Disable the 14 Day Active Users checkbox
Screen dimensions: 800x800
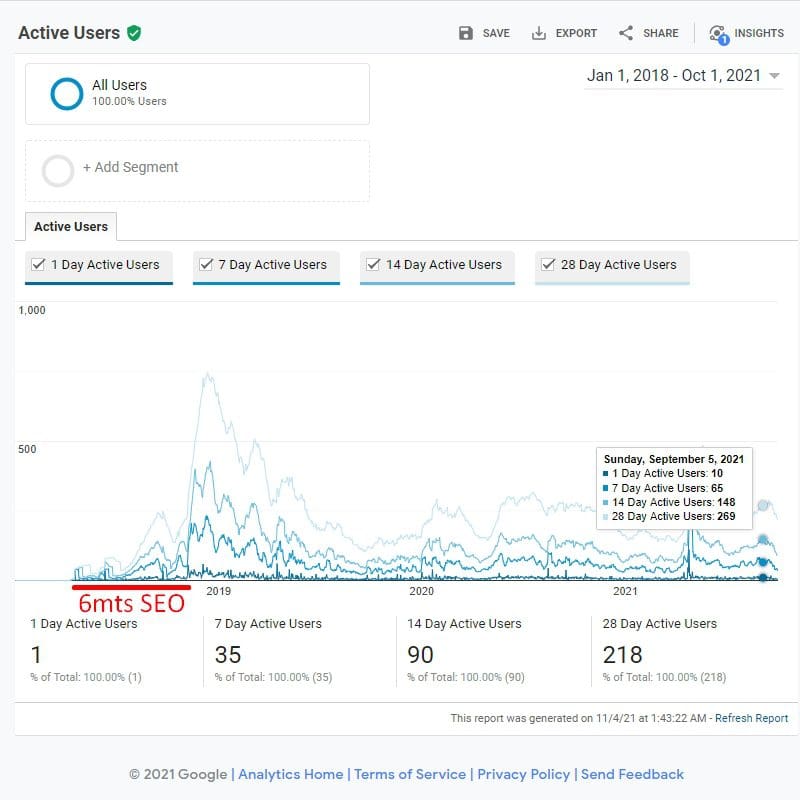tap(373, 265)
